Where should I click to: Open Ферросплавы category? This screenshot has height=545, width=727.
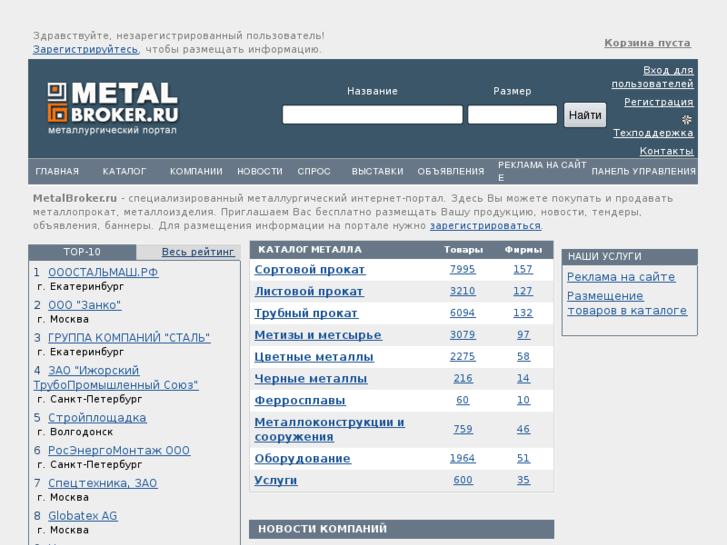[x=300, y=400]
